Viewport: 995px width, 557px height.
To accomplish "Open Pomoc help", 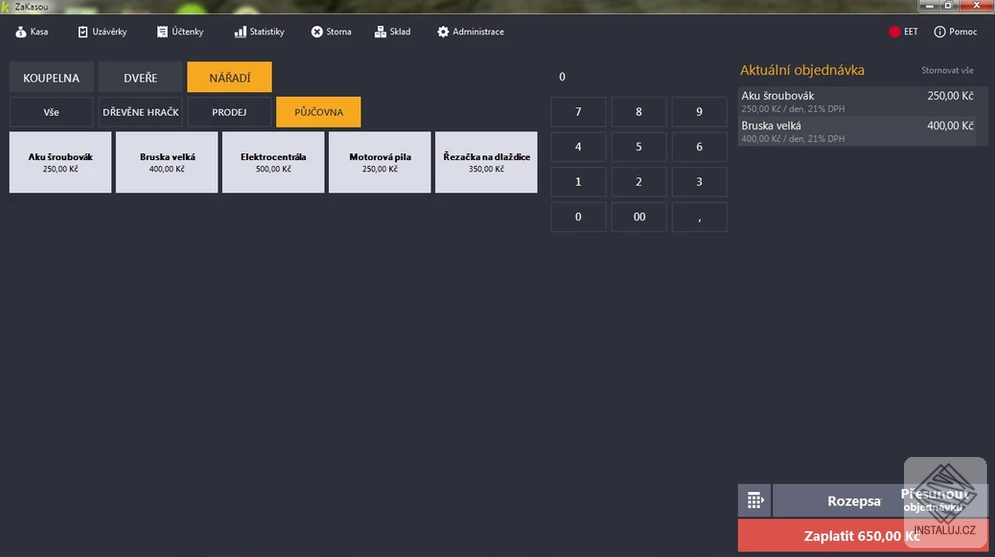I will coord(955,32).
